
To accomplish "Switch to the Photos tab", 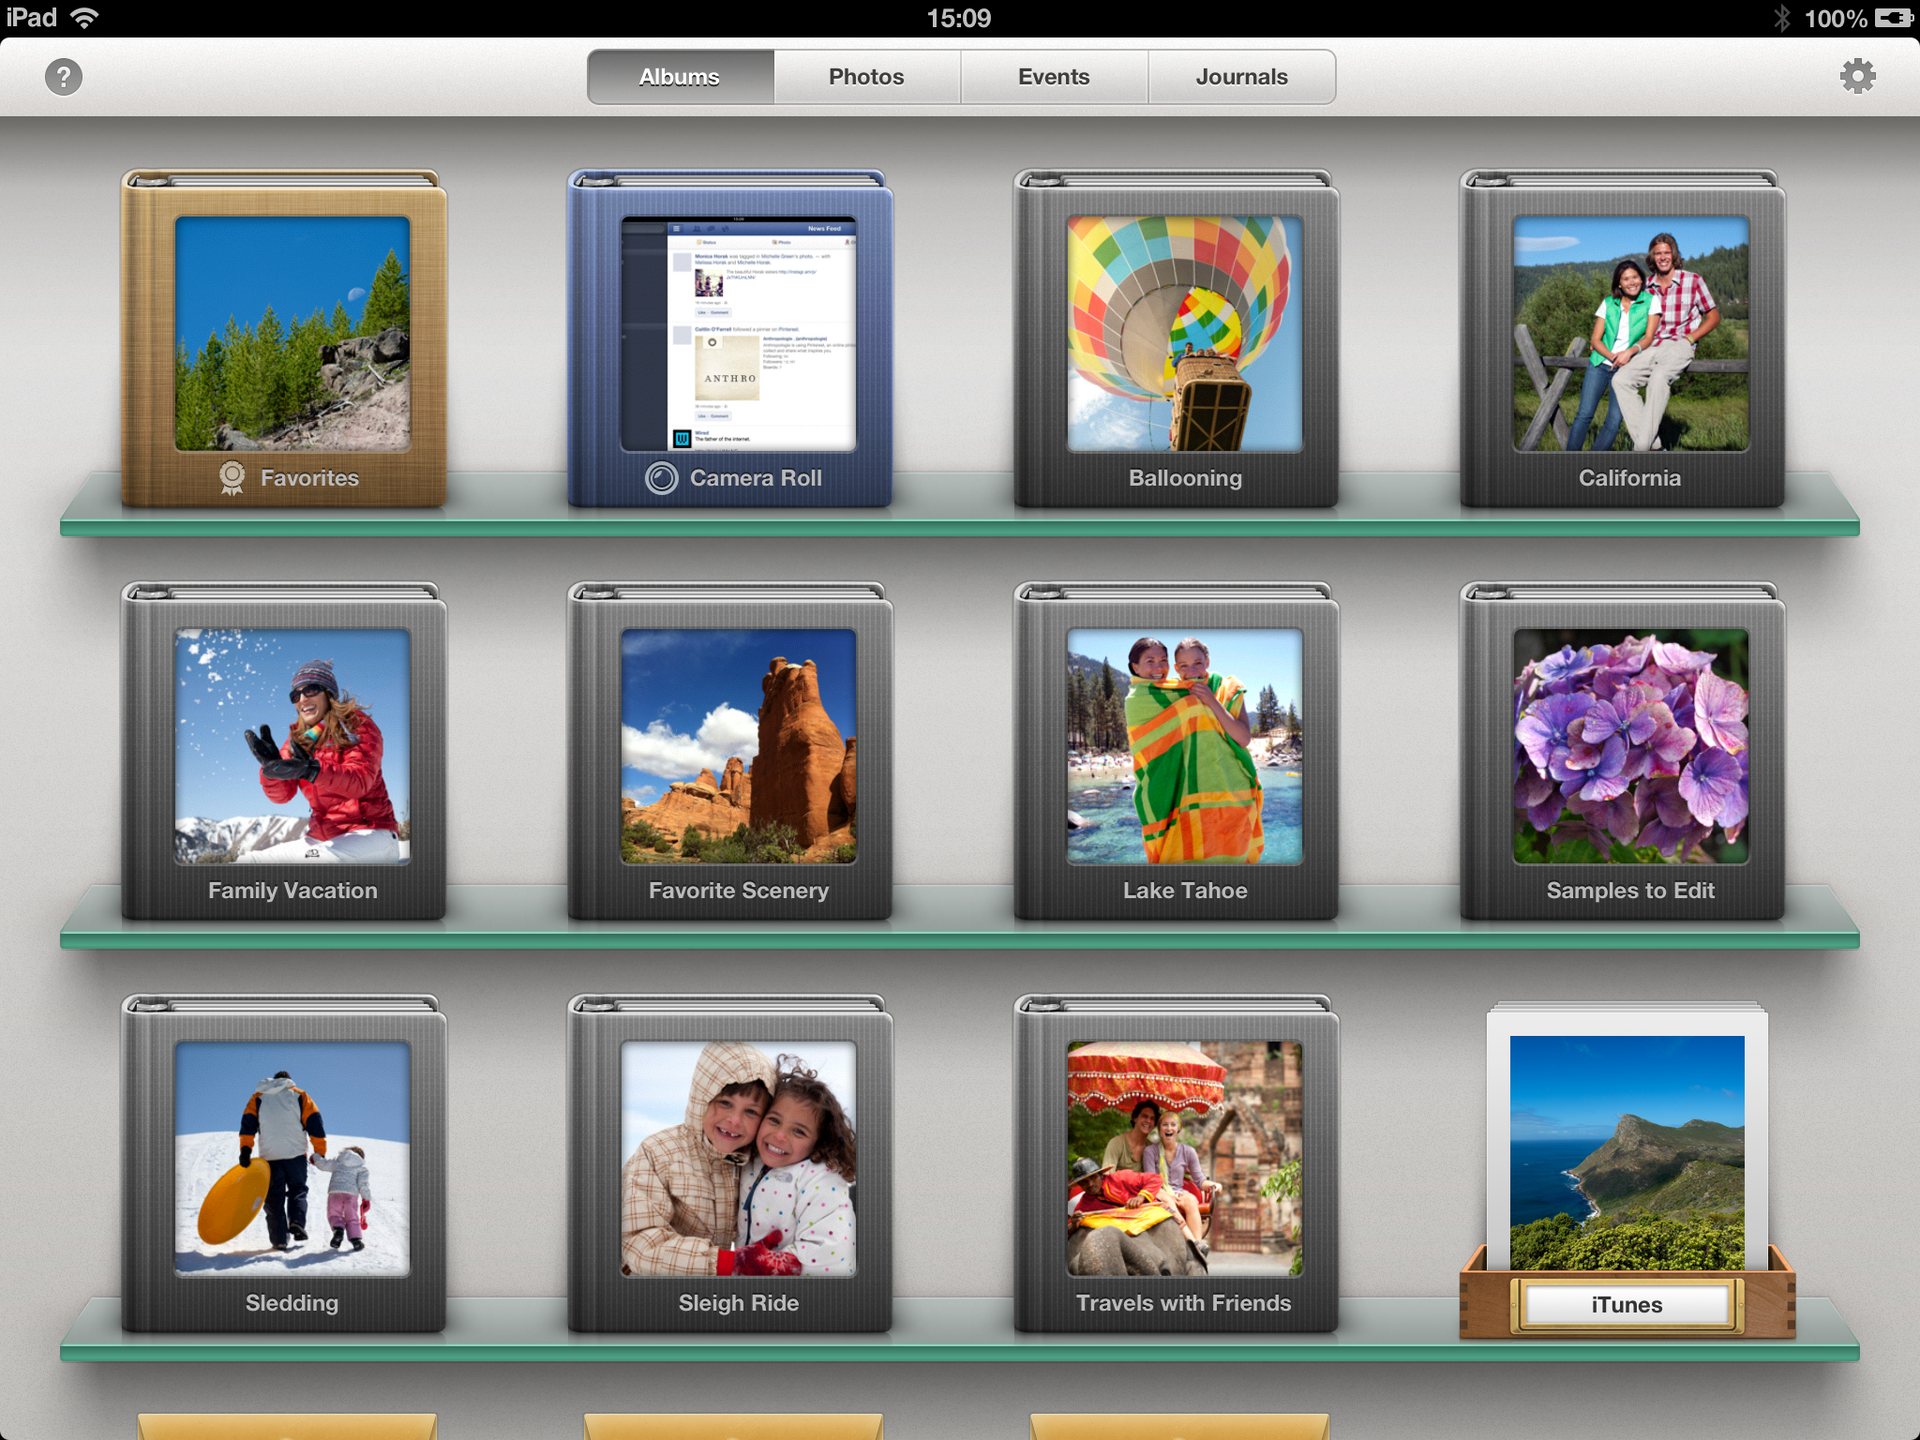I will (865, 76).
